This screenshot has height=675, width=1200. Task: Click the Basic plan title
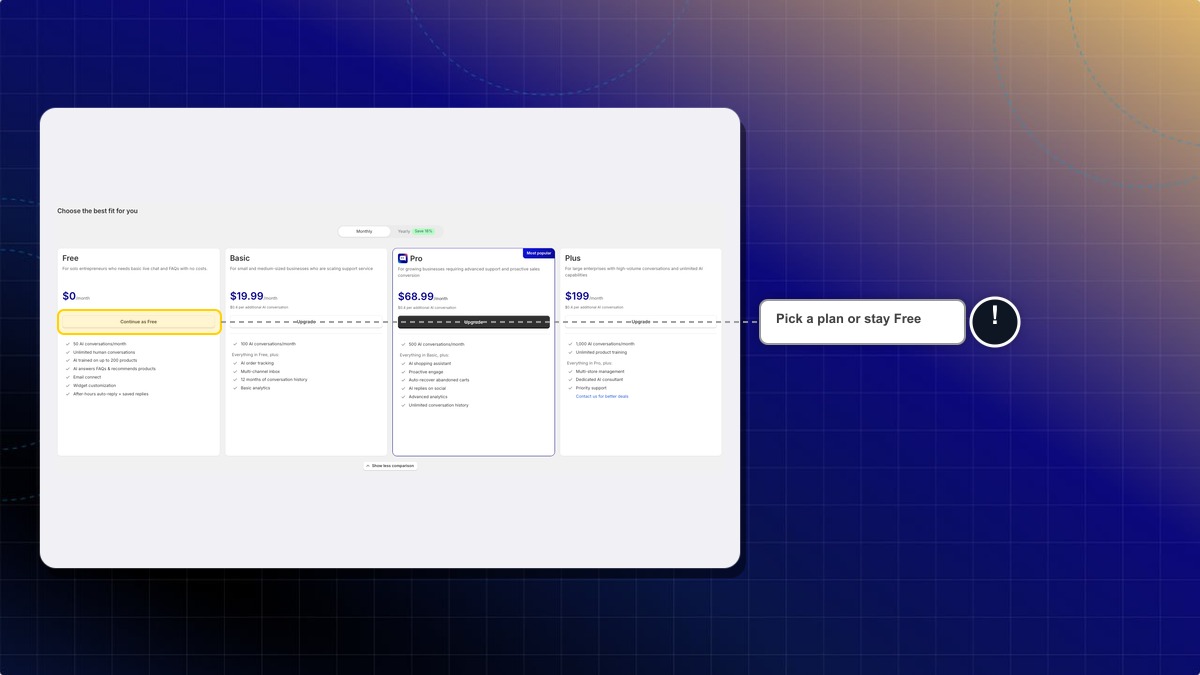pyautogui.click(x=240, y=258)
